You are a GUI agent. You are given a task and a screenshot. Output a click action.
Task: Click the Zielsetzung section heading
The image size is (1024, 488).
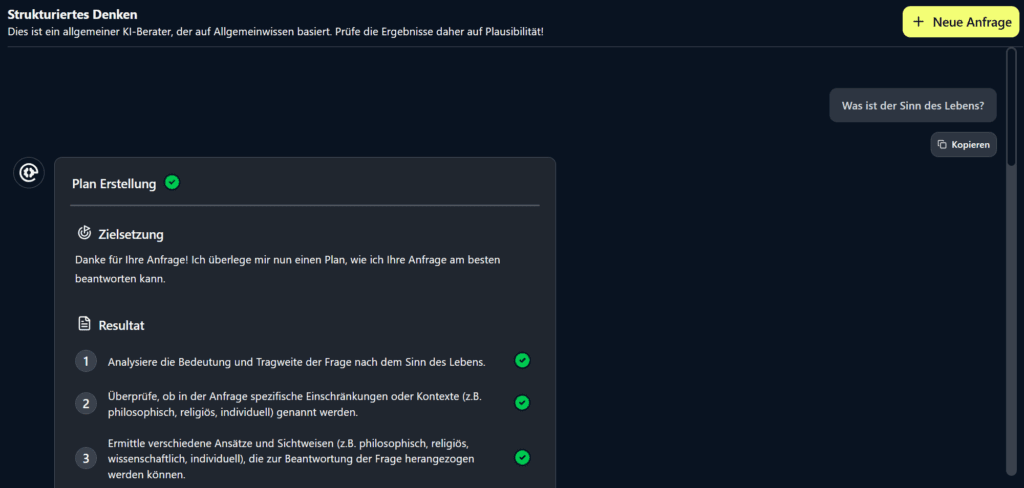130,234
